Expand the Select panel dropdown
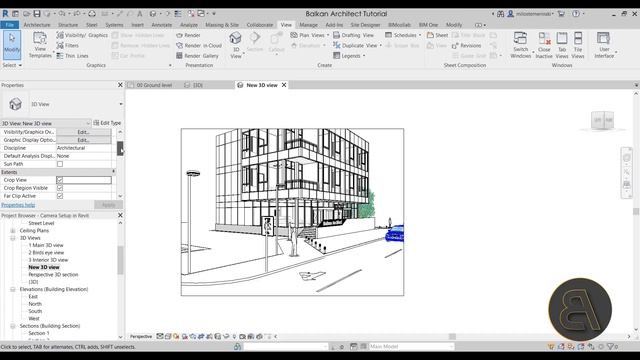The image size is (640, 360). click(12, 65)
